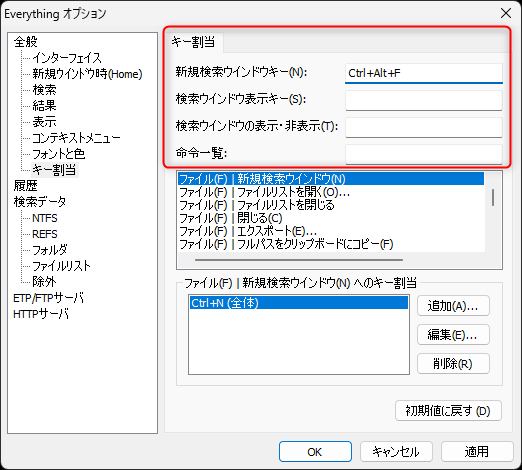522x470 pixels.
Task: Open the 表示 settings page
Action: (44, 122)
